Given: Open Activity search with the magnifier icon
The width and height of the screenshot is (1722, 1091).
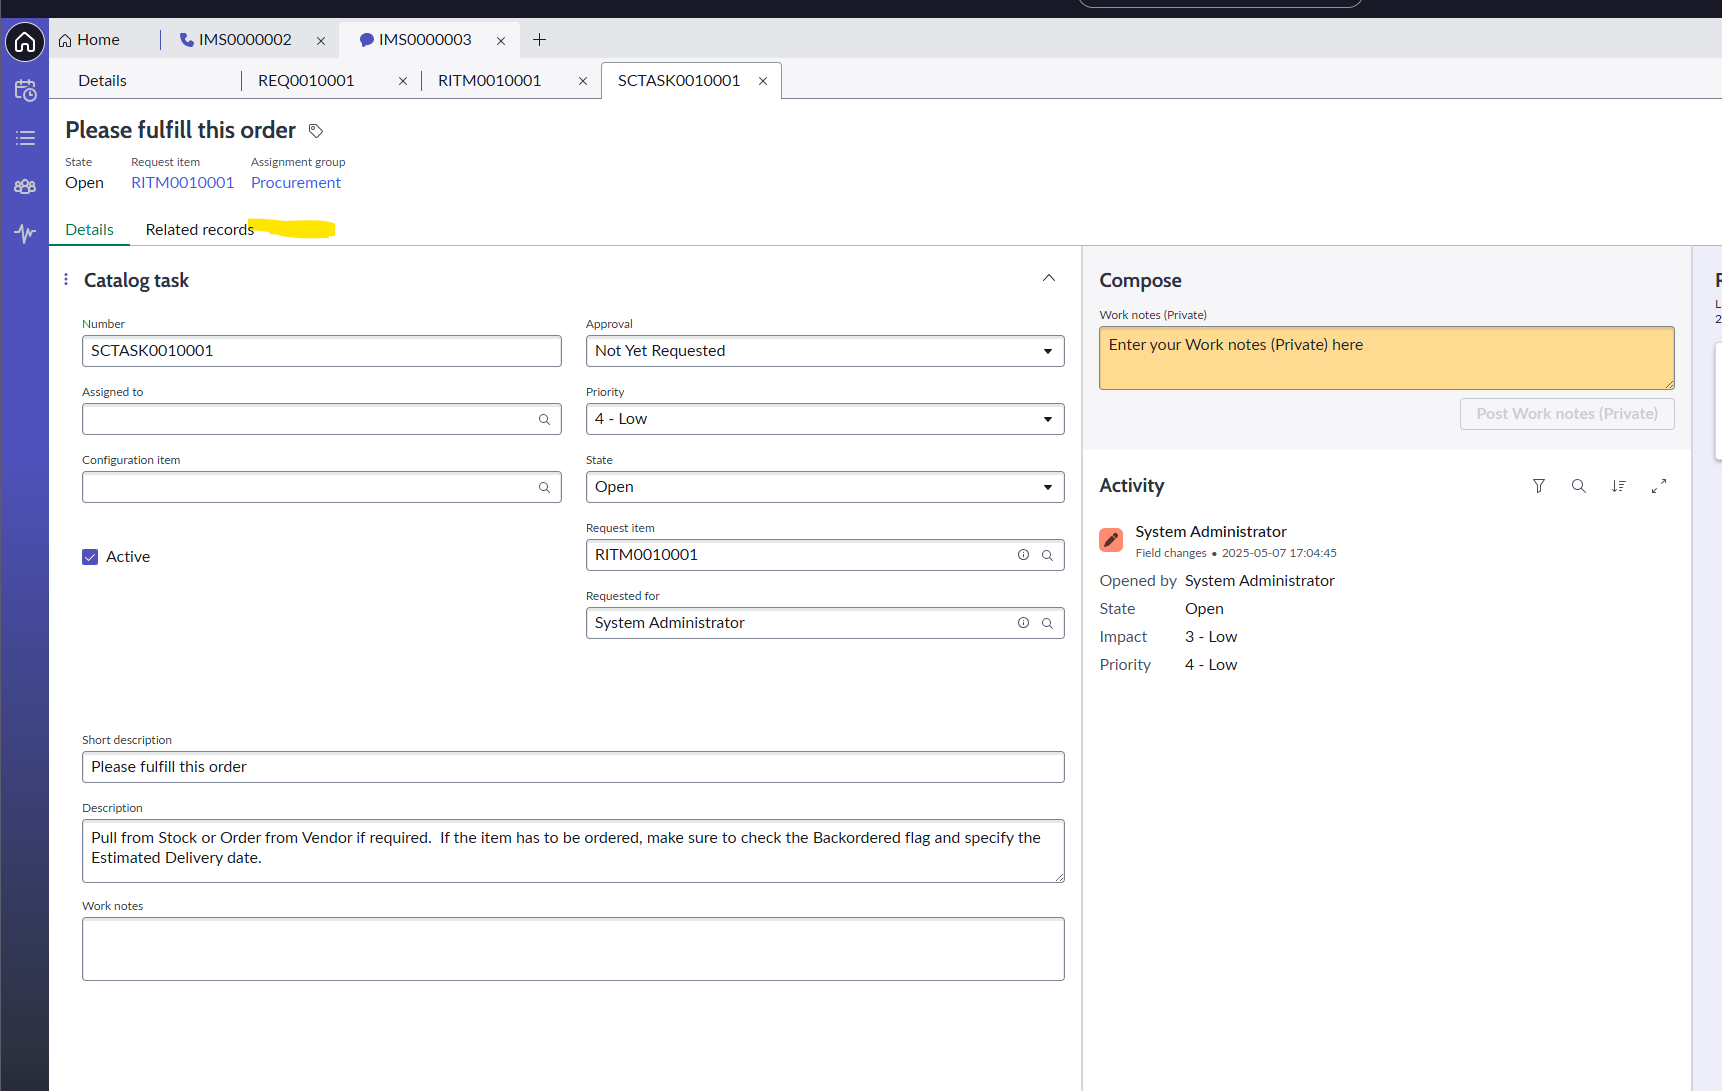Looking at the screenshot, I should pos(1579,486).
